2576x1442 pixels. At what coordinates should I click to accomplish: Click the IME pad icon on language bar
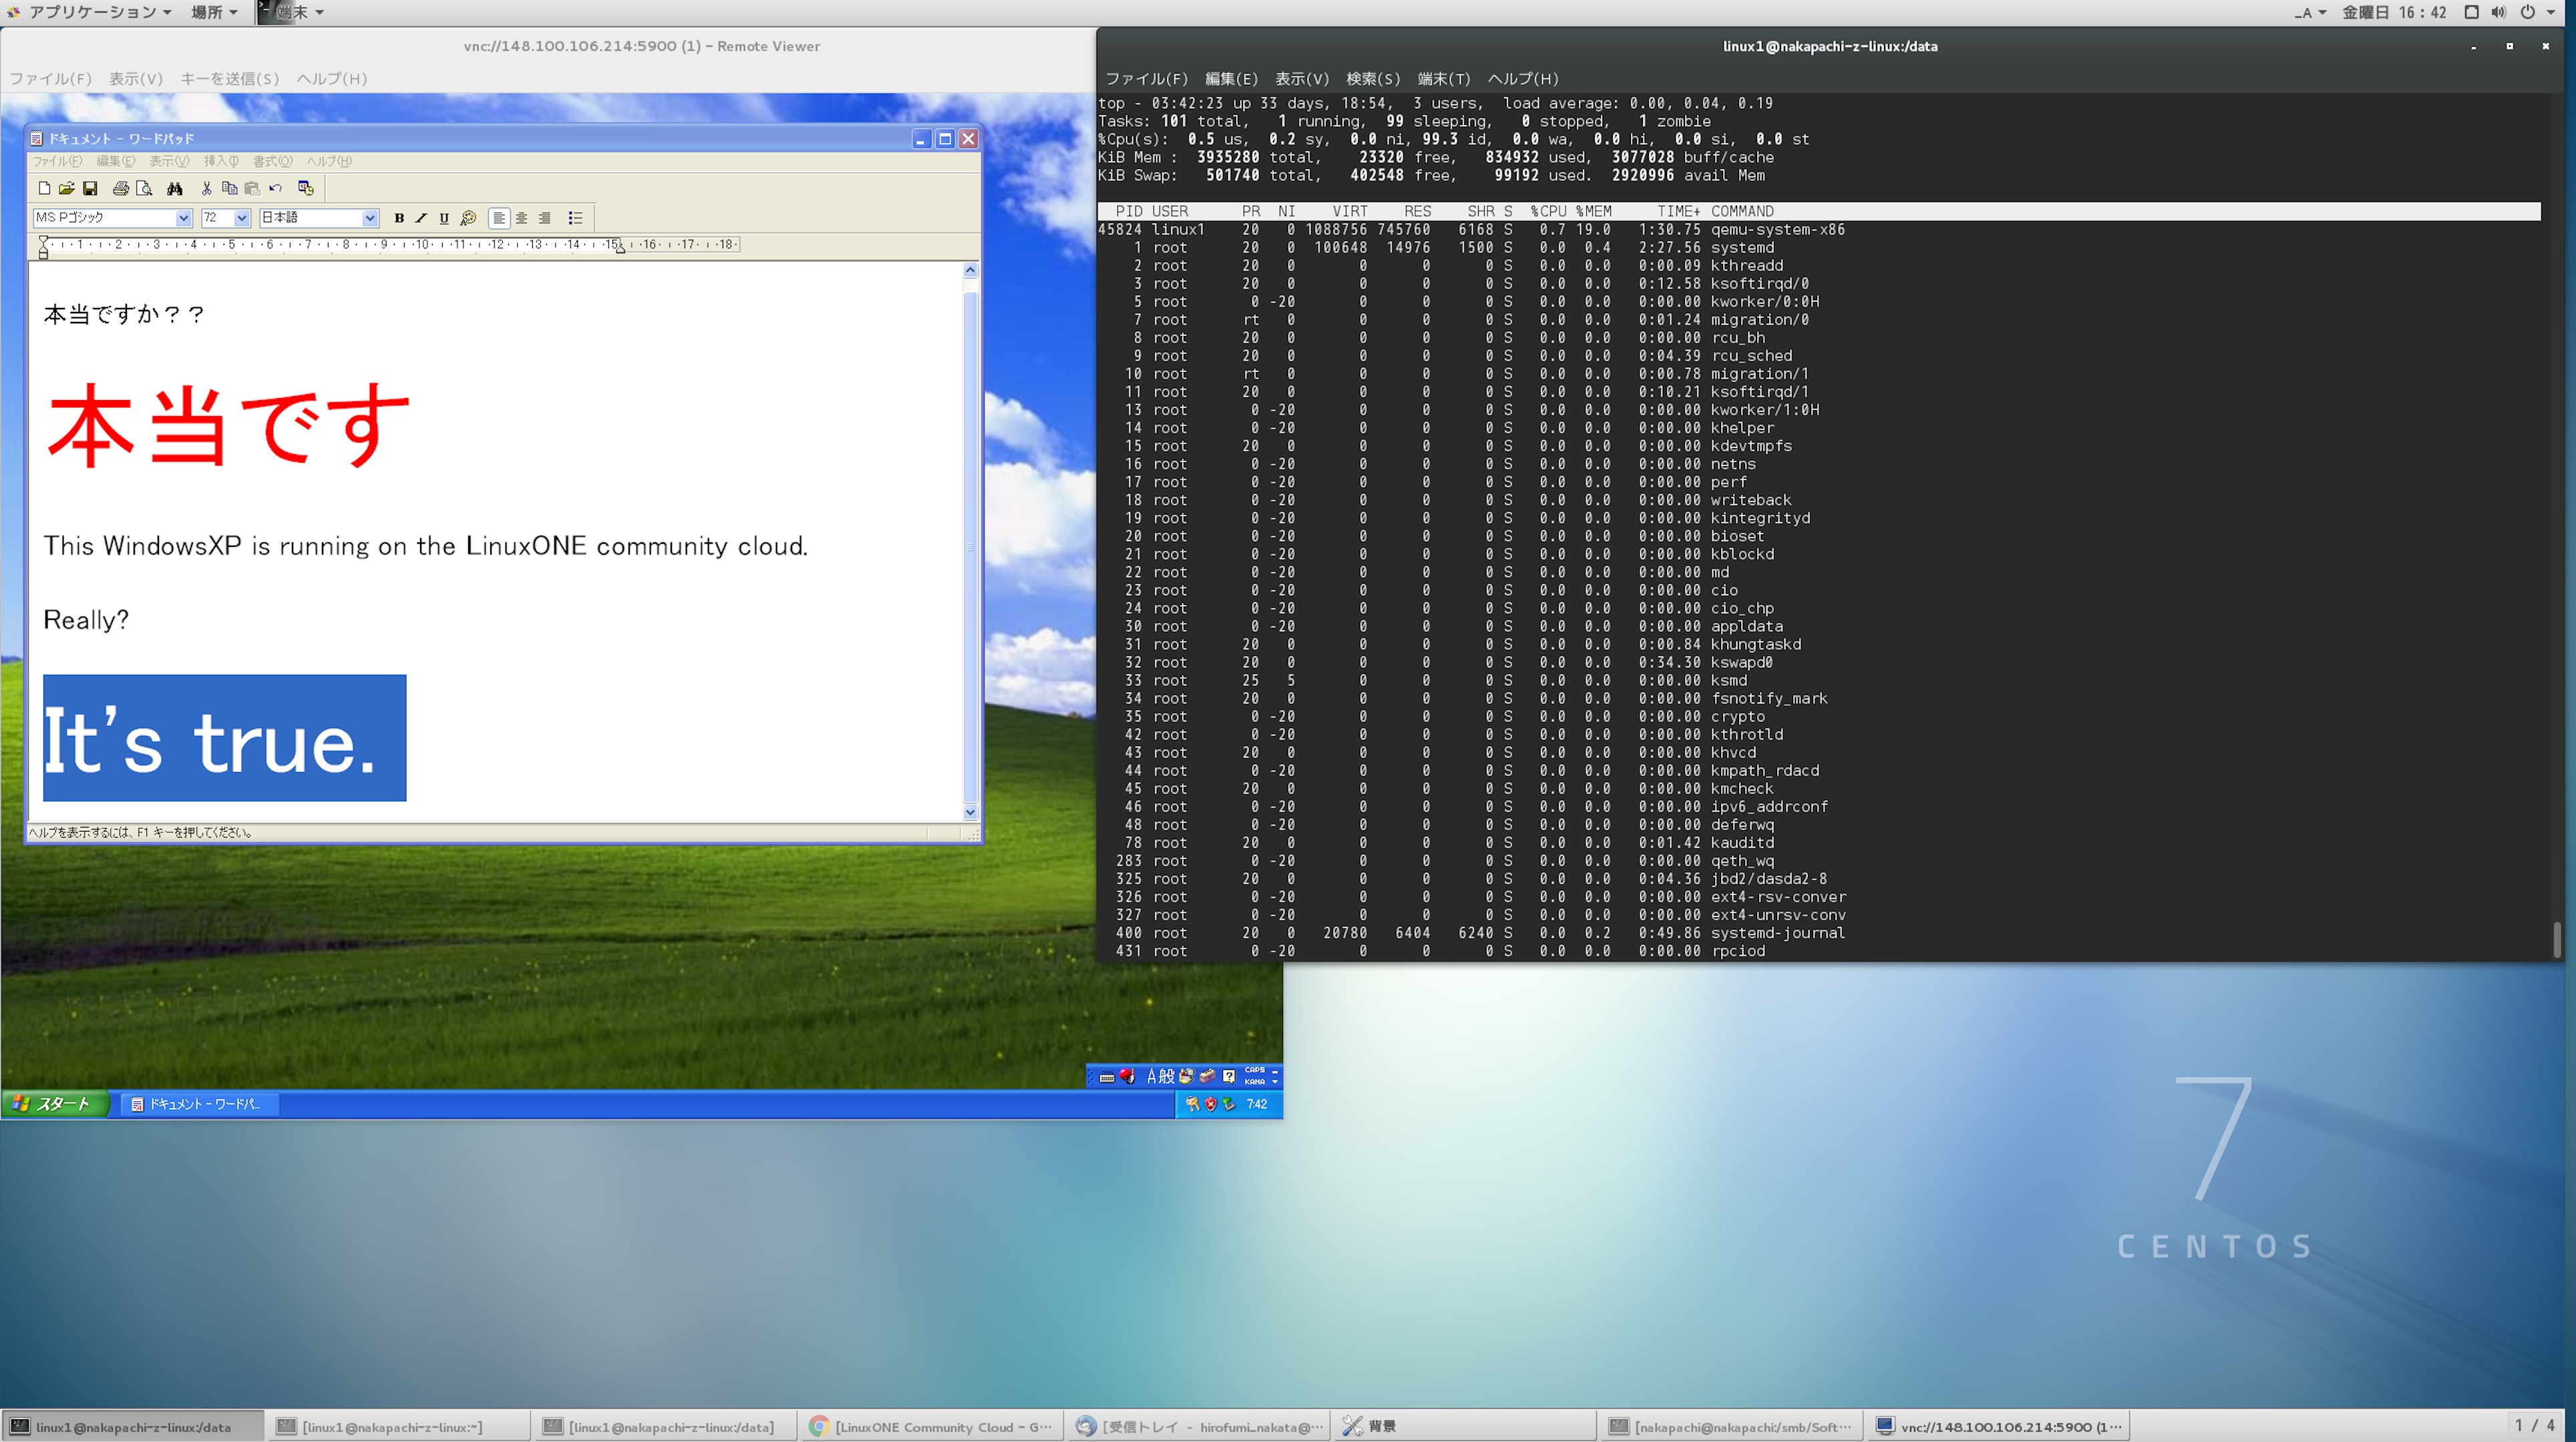coord(1186,1076)
